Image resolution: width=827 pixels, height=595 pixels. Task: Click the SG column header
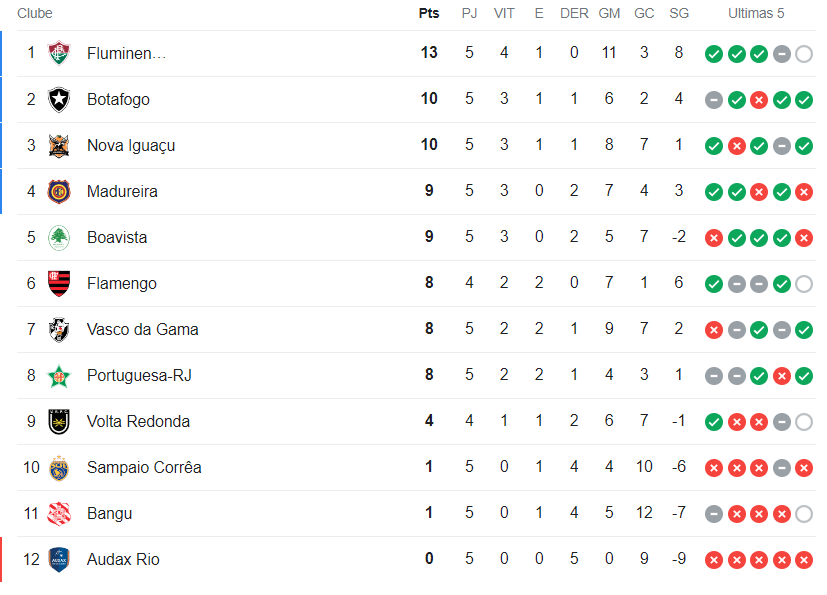[x=679, y=13]
